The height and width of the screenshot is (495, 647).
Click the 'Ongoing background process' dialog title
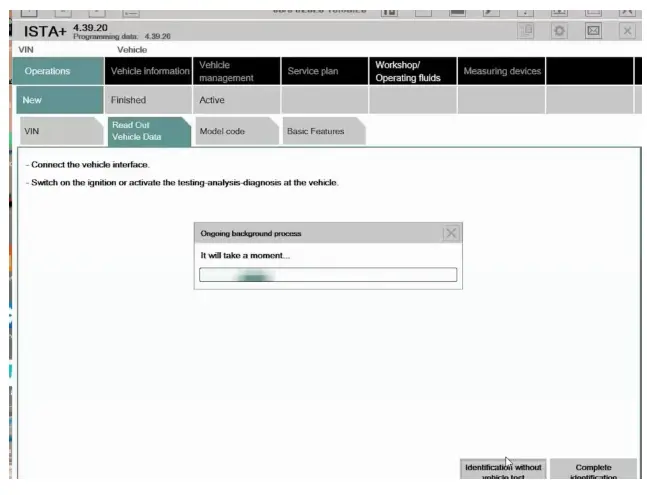pyautogui.click(x=251, y=233)
